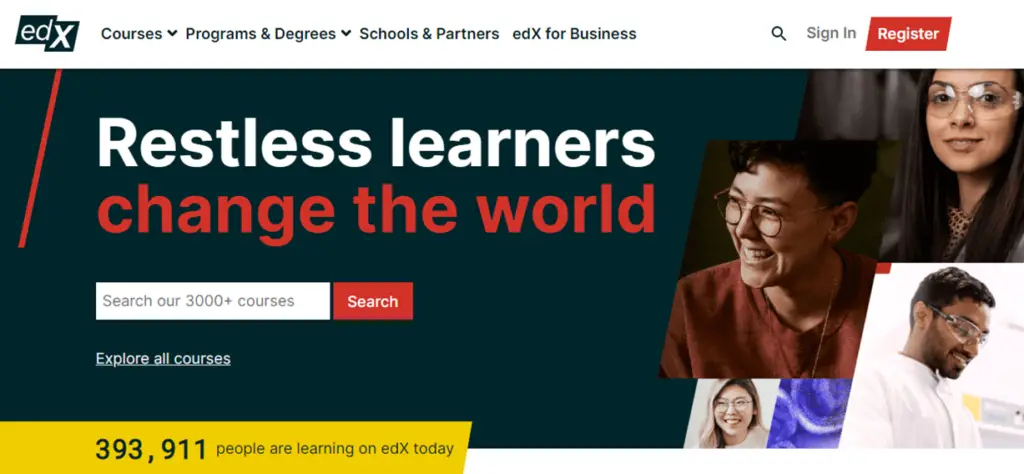1024x474 pixels.
Task: Focus the 'Search our 3000+ courses' field
Action: coord(213,301)
